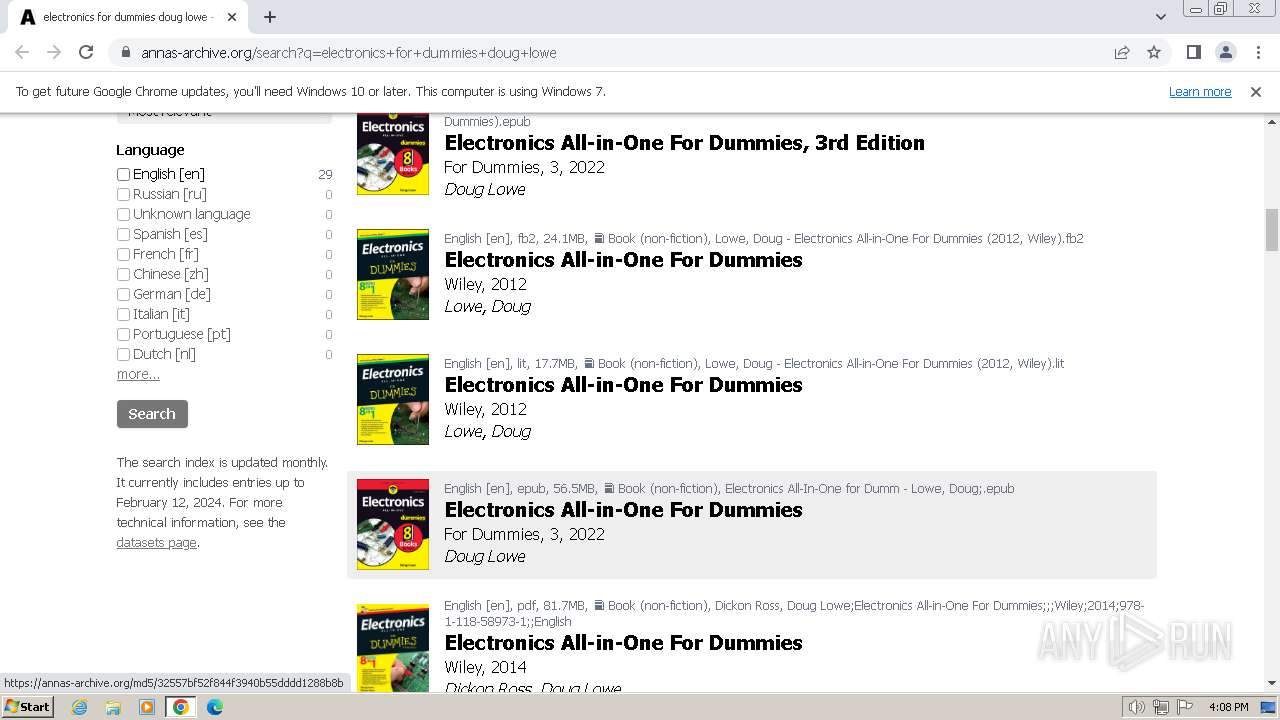The height and width of the screenshot is (720, 1280).
Task: Click author Lowe, Doug under fb2 result
Action: coord(487,307)
